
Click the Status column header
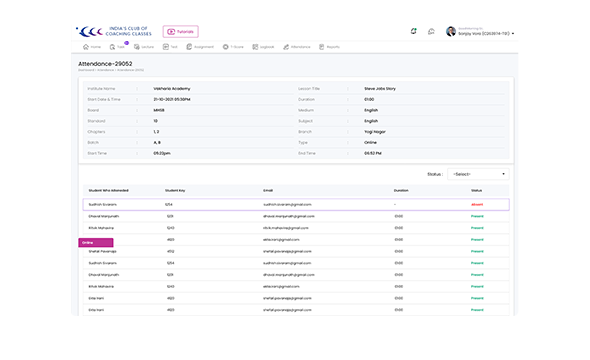(476, 190)
